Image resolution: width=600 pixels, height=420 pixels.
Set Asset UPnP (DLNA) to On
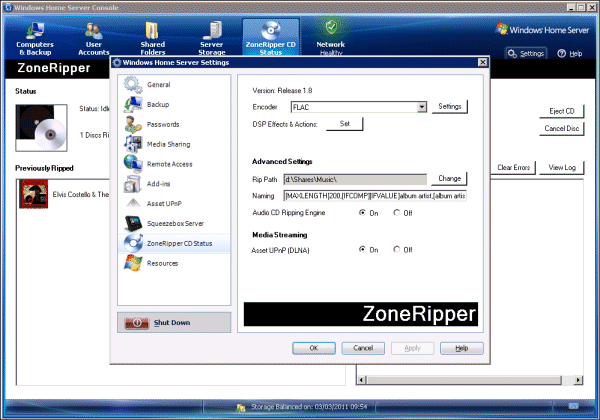(x=362, y=249)
